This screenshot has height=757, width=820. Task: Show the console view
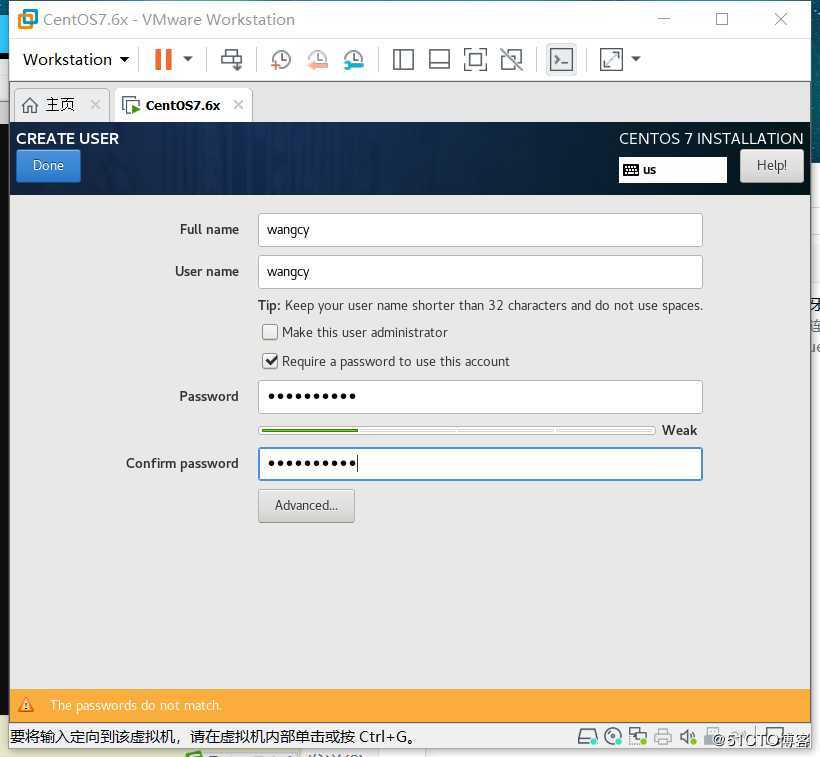click(561, 60)
